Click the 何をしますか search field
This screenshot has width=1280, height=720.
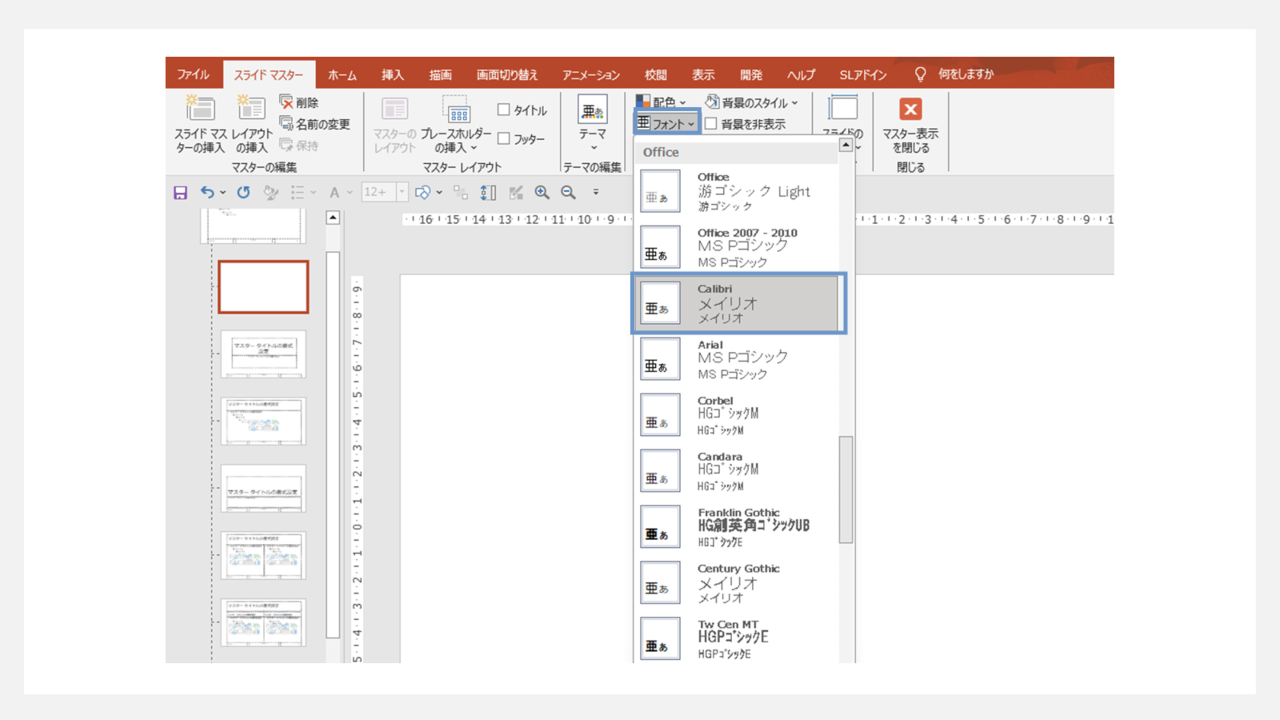point(966,75)
